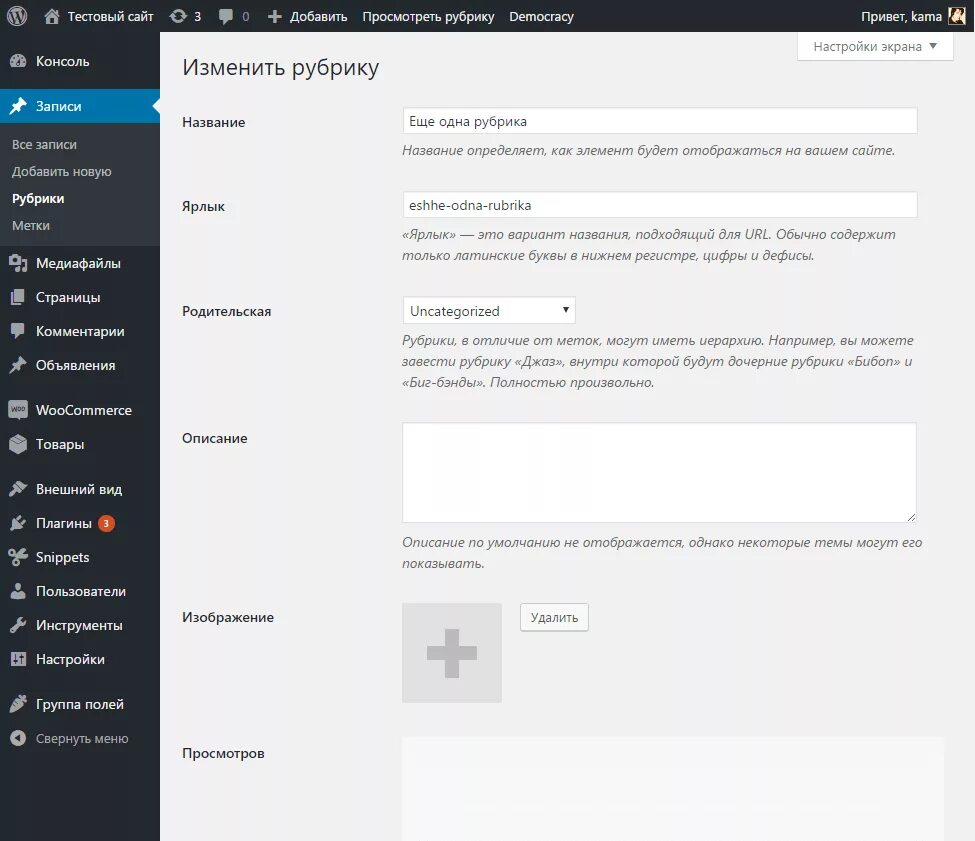Click the image placeholder with plus sign
Screen dimensions: 975x841
pos(451,653)
